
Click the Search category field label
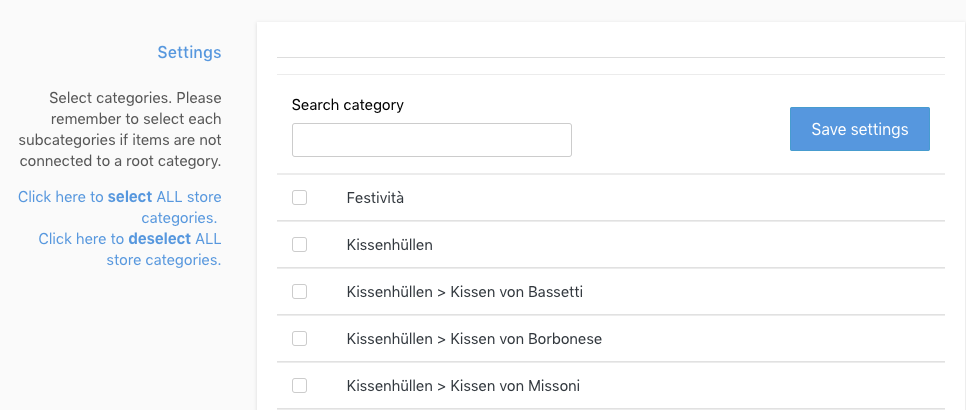[347, 105]
